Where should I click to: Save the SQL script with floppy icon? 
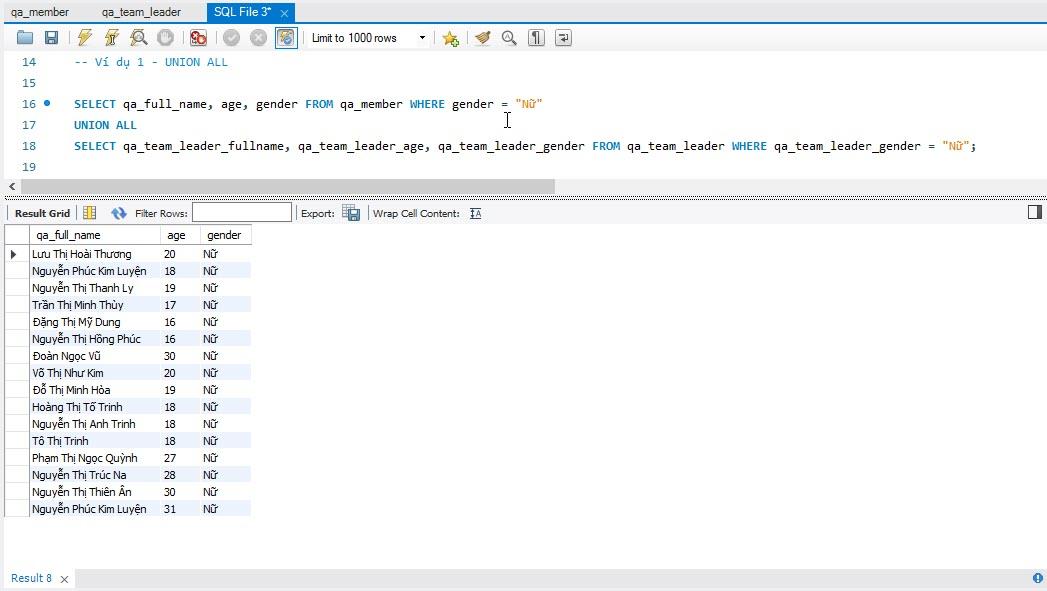point(51,38)
